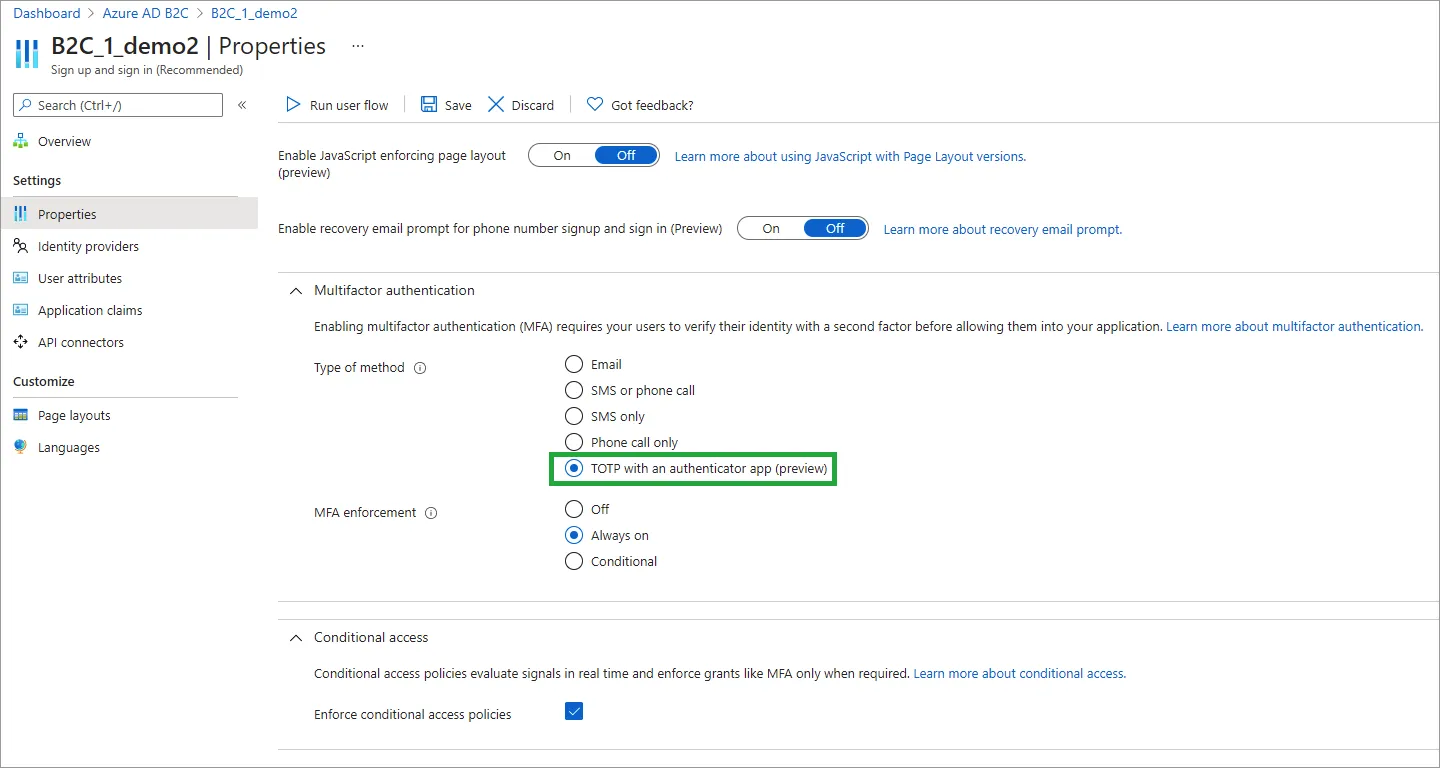Click the Identity providers icon in sidebar

click(21, 246)
